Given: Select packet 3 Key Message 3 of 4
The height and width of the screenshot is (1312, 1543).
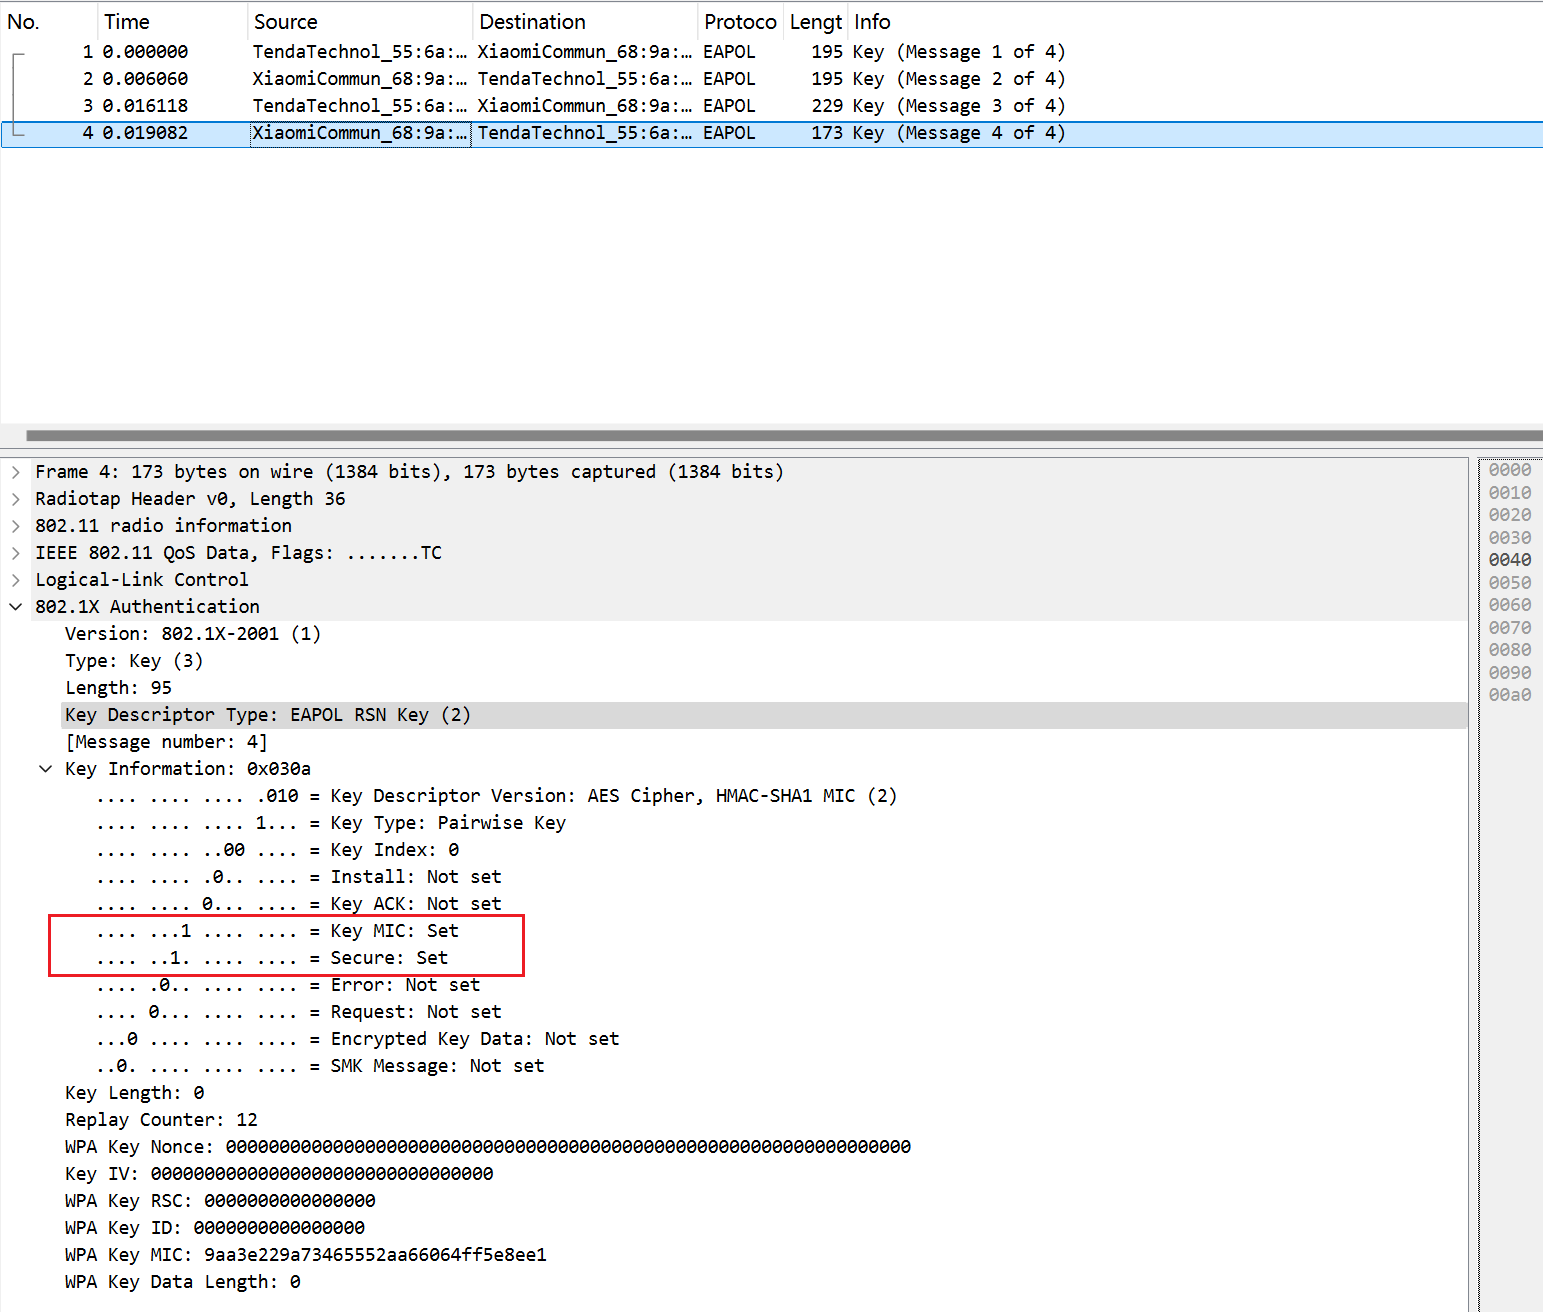Looking at the screenshot, I should point(771,106).
